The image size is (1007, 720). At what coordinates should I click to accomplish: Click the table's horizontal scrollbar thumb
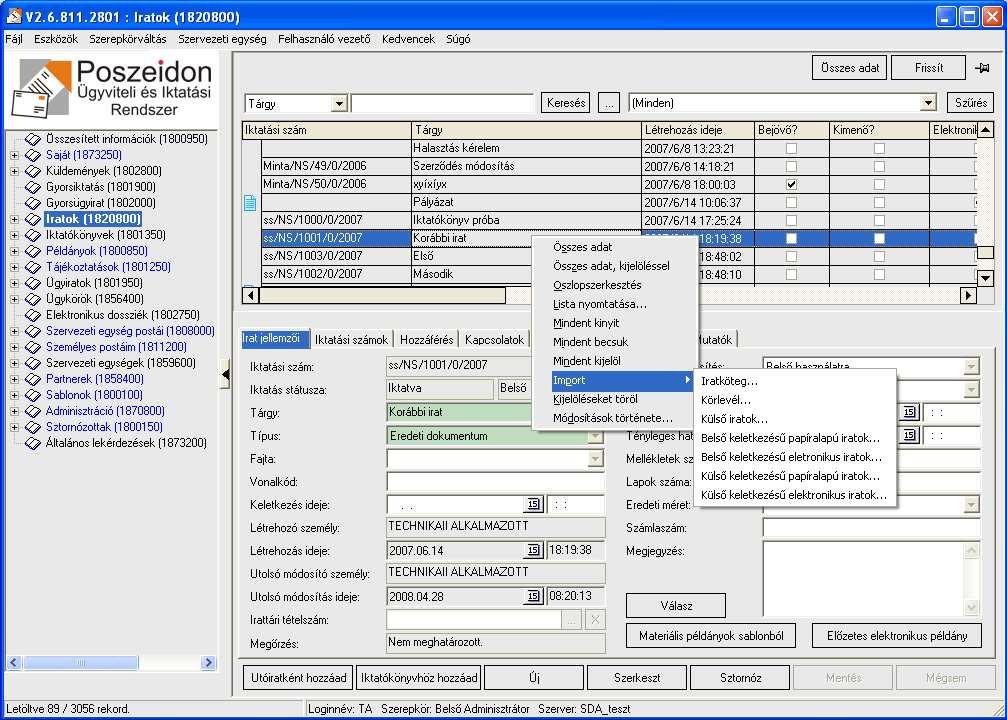coord(383,295)
